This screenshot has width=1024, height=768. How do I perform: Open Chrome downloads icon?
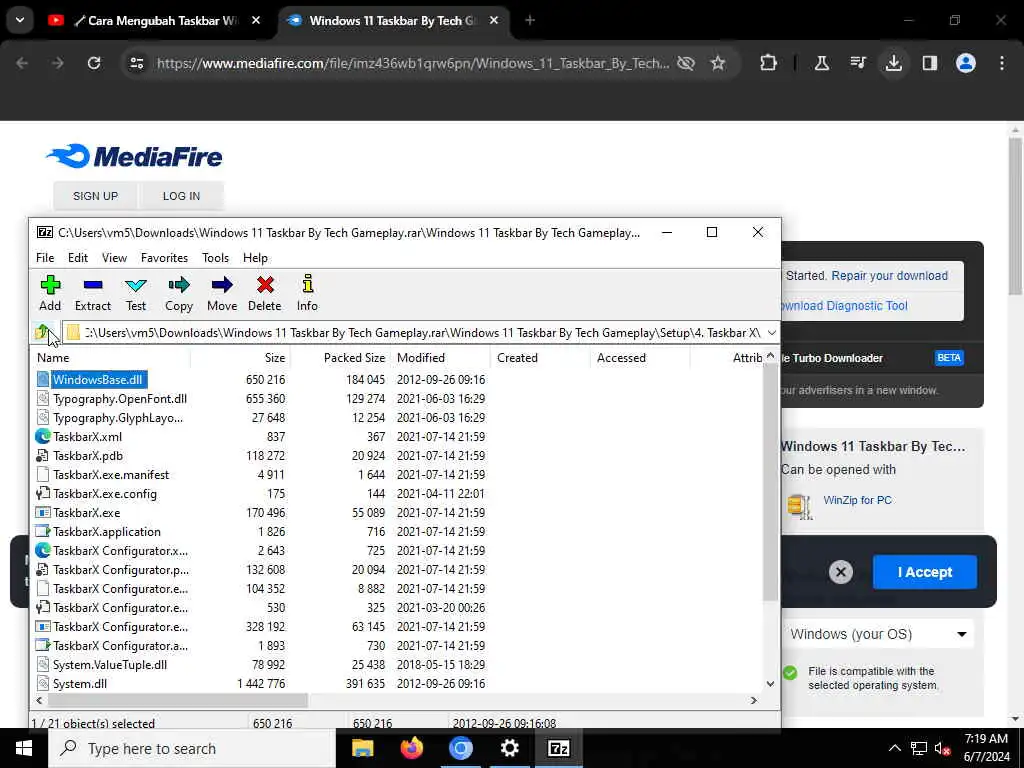click(x=893, y=63)
